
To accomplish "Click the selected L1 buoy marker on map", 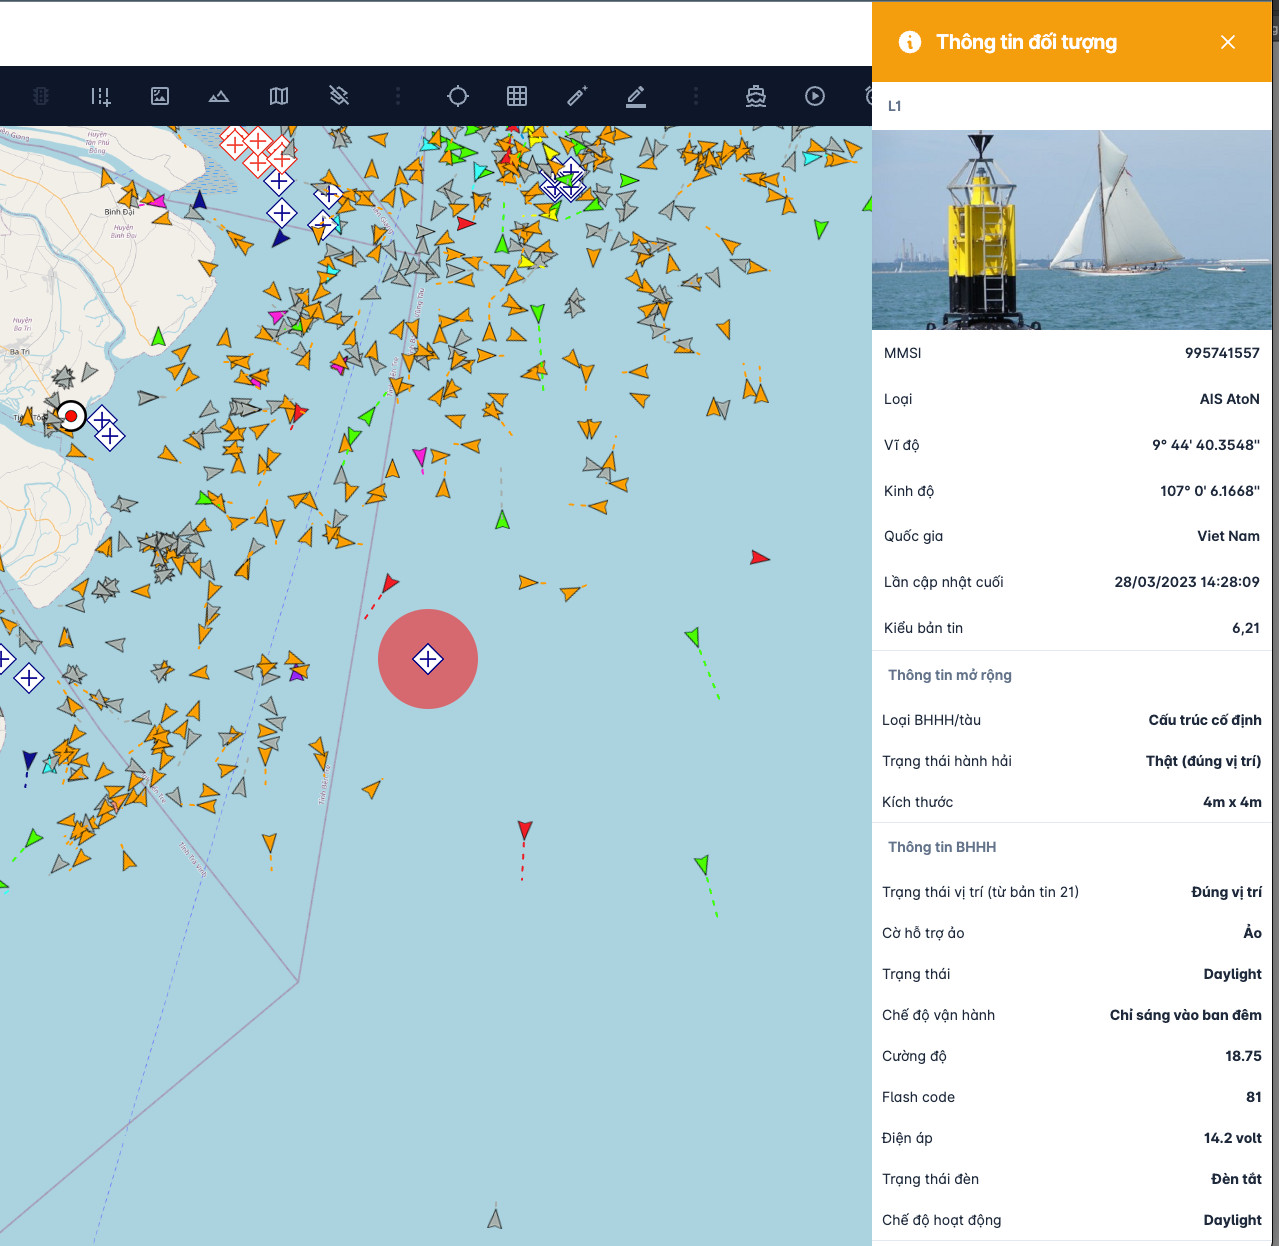I will coord(428,659).
